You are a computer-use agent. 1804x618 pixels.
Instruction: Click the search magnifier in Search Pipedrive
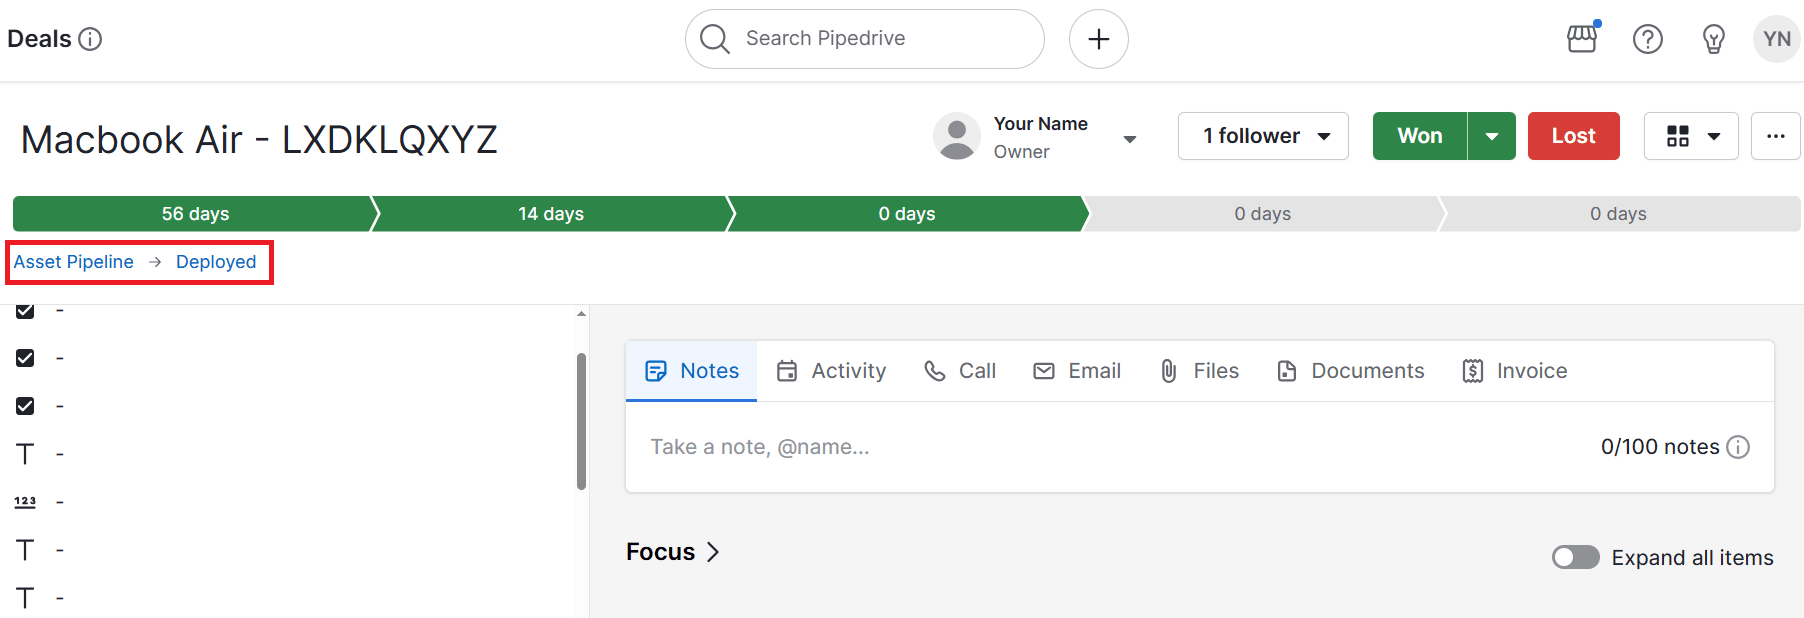[x=714, y=38]
